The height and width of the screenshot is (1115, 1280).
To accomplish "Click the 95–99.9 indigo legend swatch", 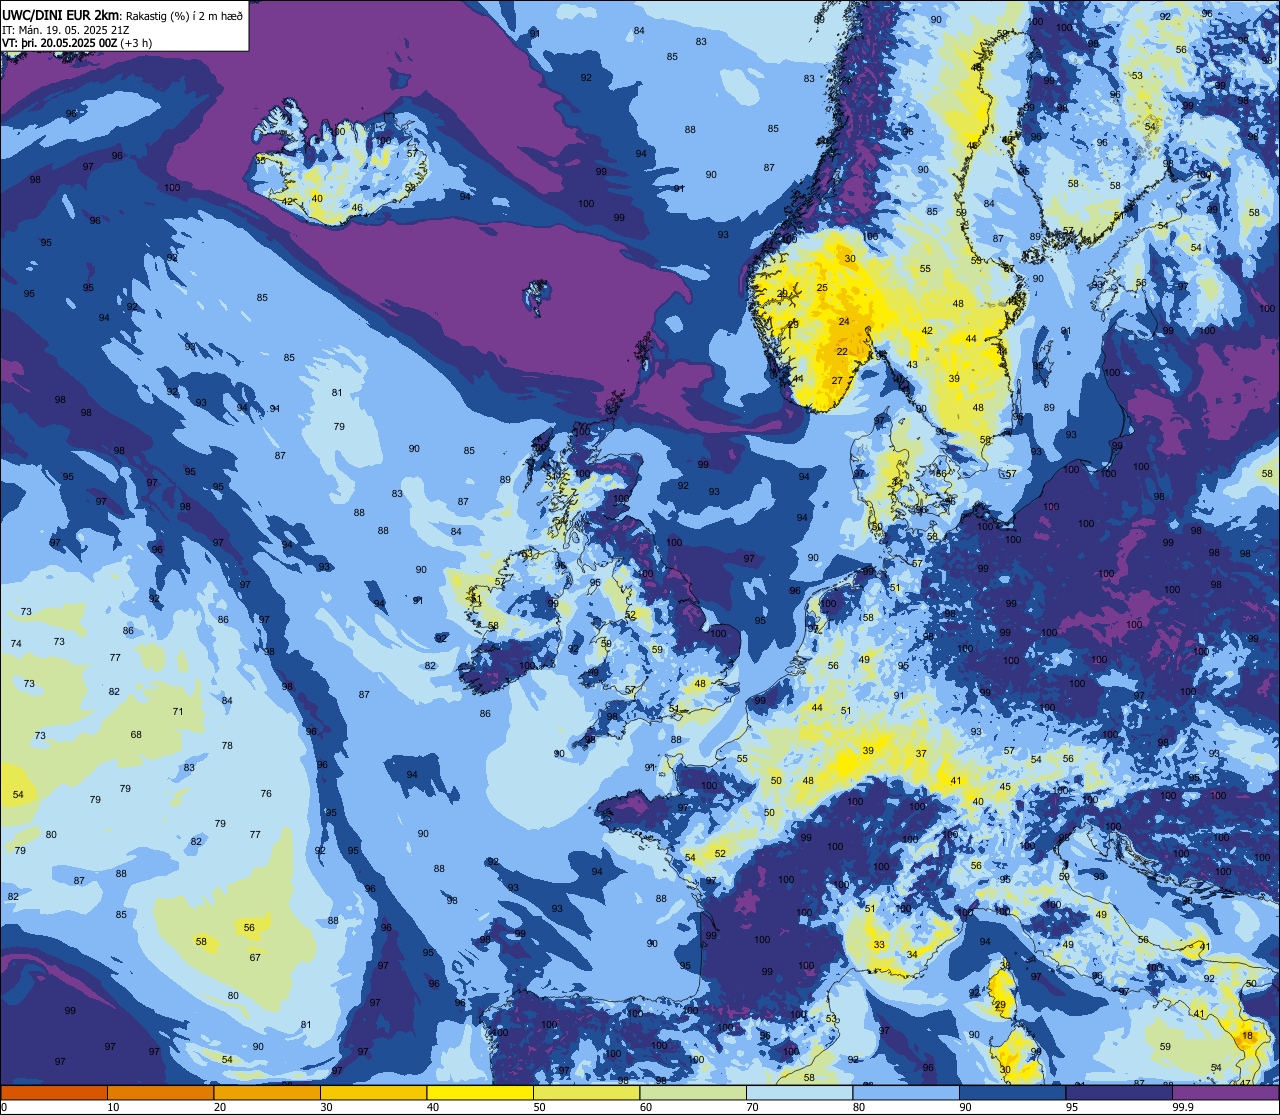I will (x=1119, y=1092).
